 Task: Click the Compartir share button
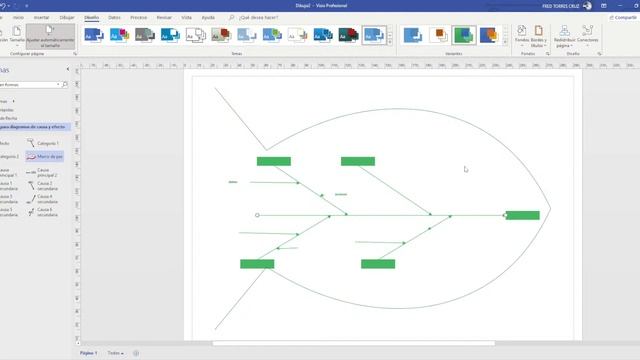point(623,18)
